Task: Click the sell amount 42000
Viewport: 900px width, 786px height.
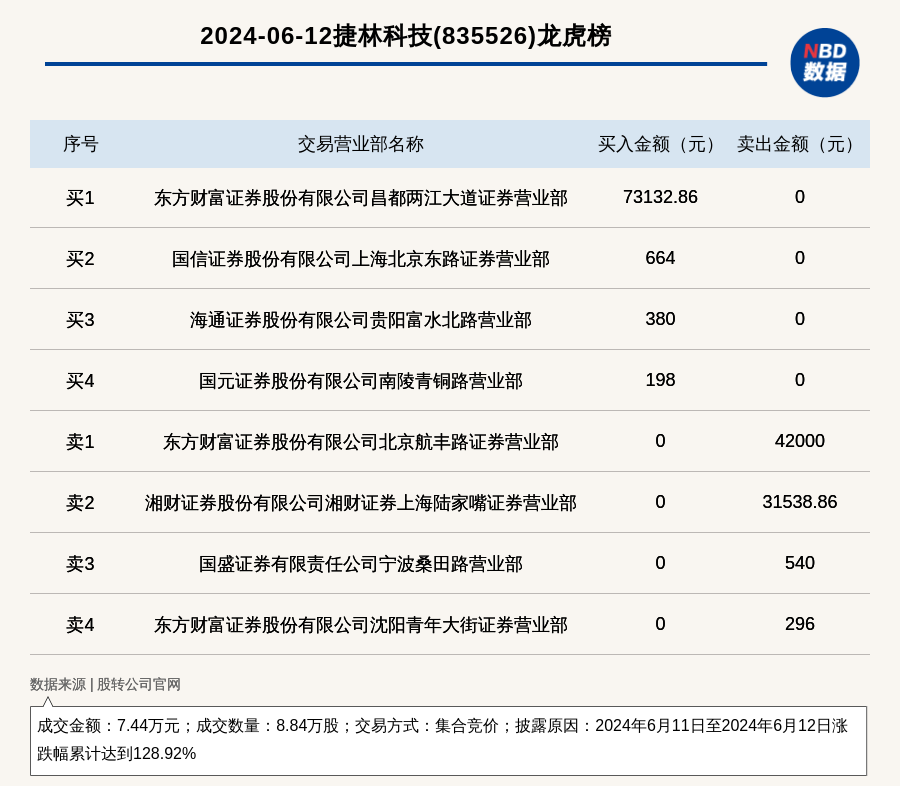Action: pos(800,440)
